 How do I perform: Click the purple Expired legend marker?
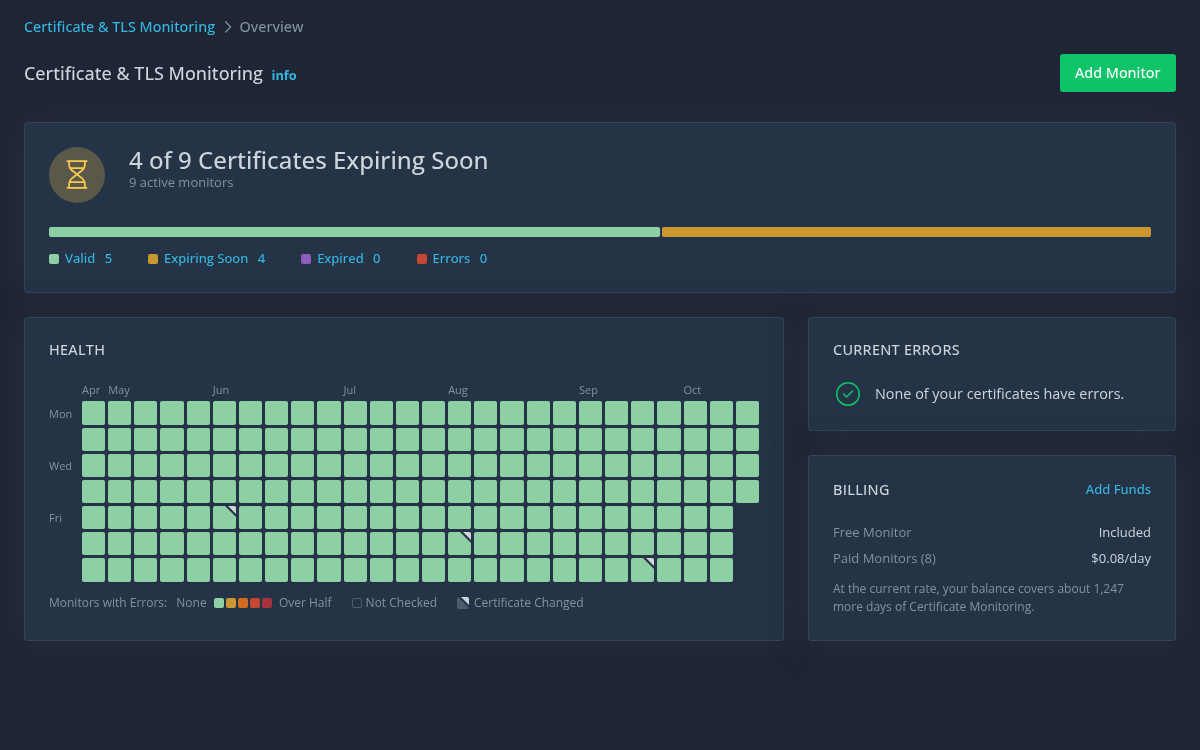click(306, 259)
